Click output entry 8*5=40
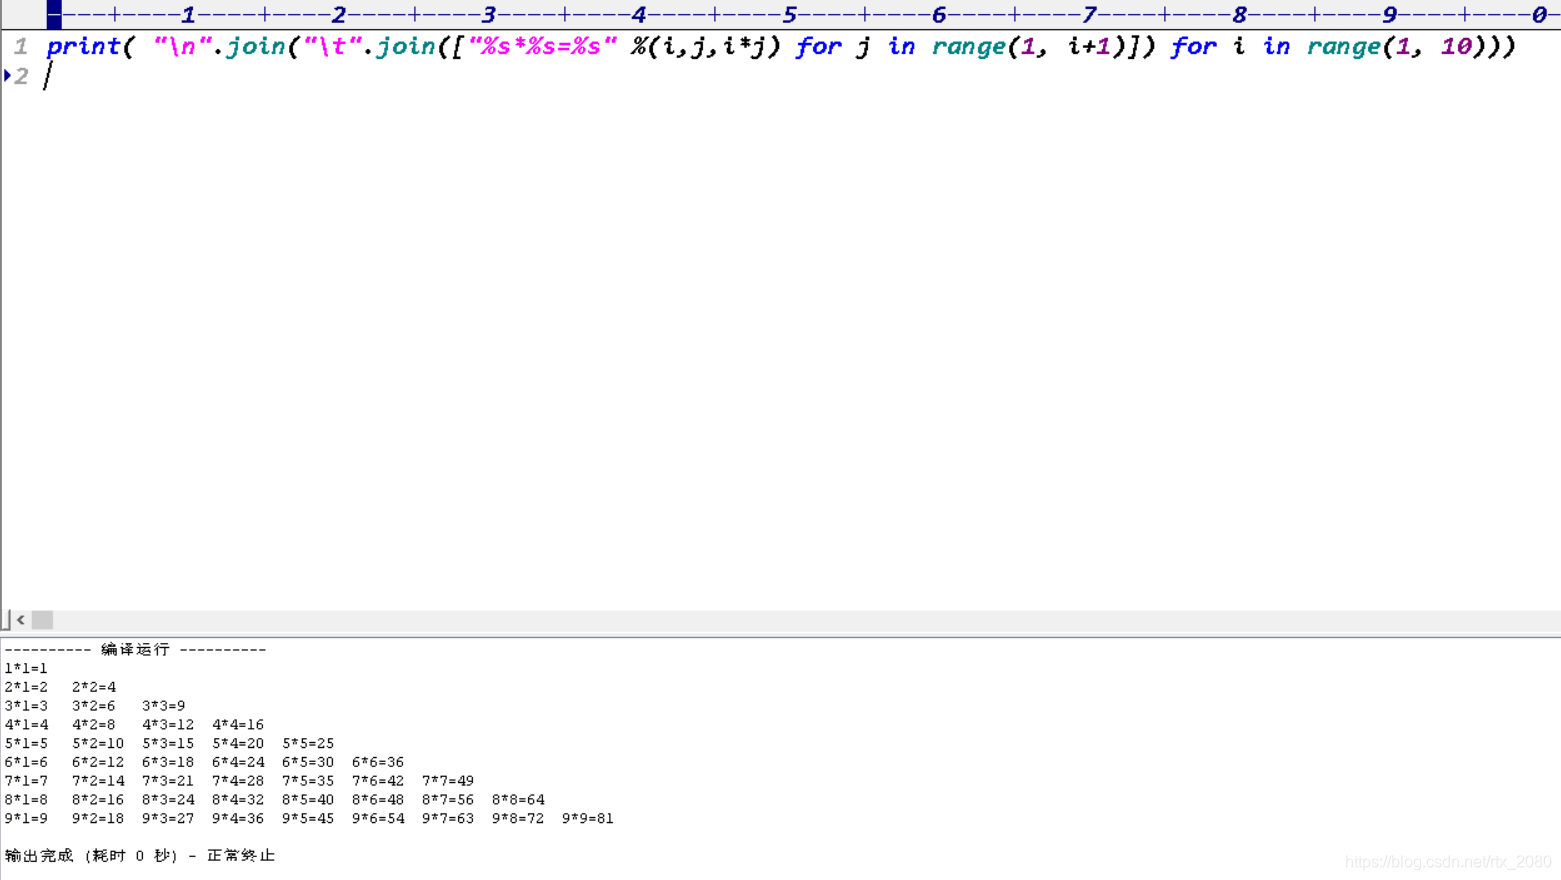Image resolution: width=1561 pixels, height=880 pixels. click(308, 800)
